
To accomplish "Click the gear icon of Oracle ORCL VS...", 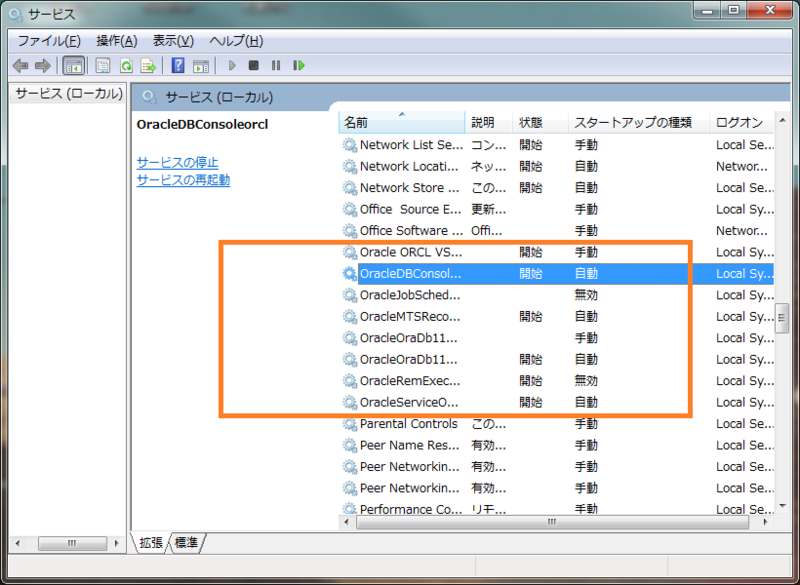I will click(349, 252).
